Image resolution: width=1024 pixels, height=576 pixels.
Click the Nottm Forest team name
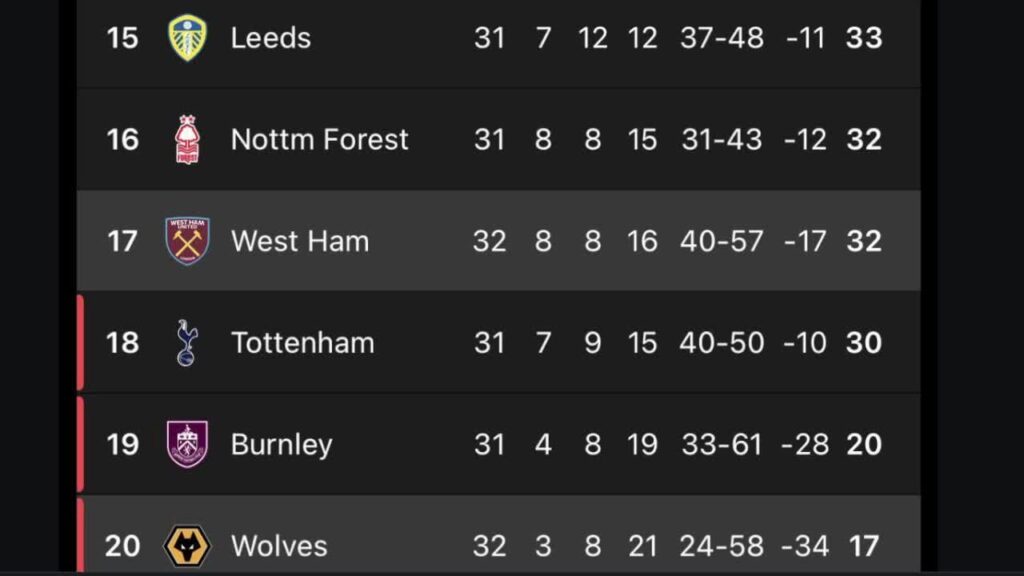click(320, 139)
